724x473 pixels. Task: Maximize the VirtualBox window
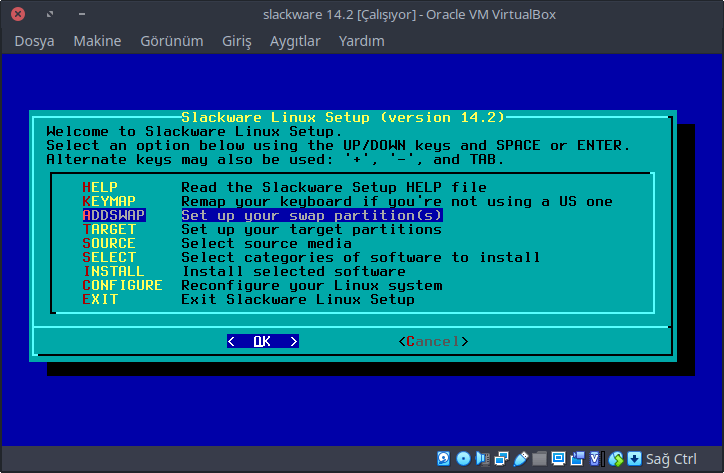[x=50, y=14]
